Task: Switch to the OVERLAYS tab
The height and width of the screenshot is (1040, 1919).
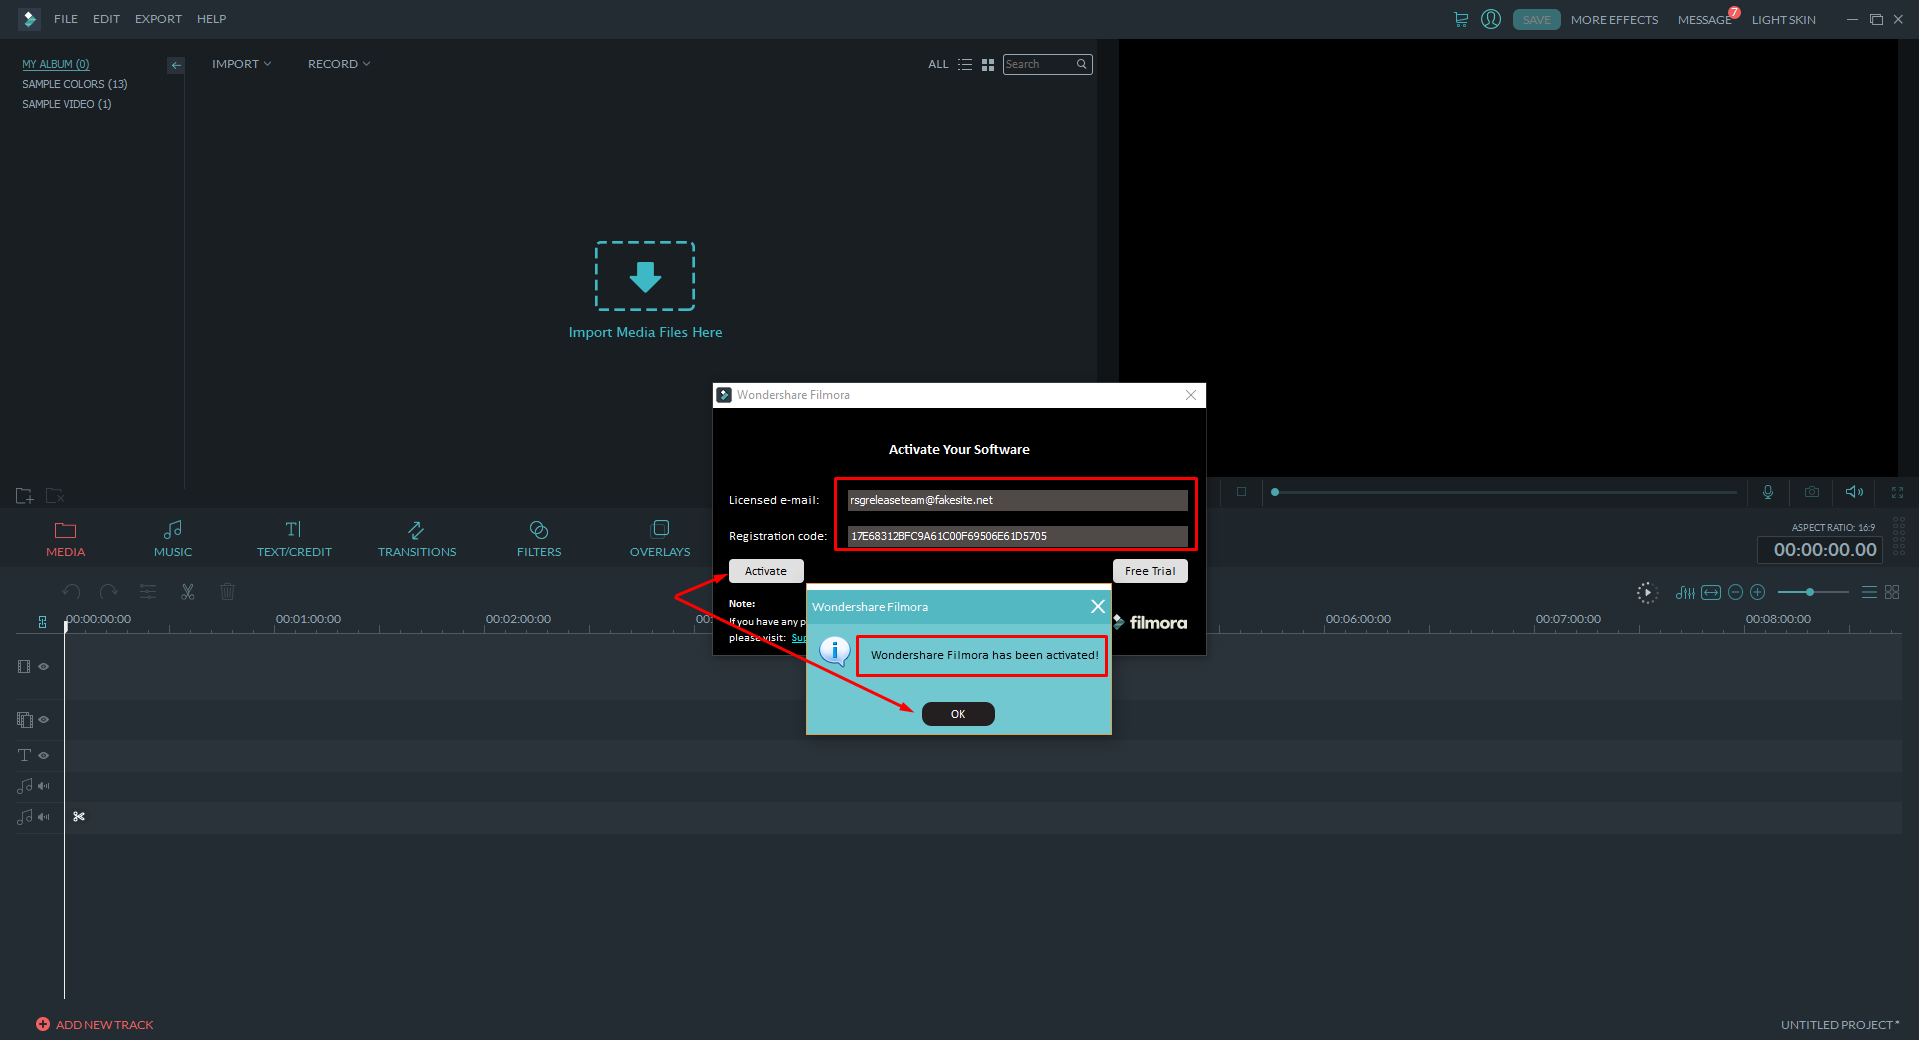Action: pos(660,539)
